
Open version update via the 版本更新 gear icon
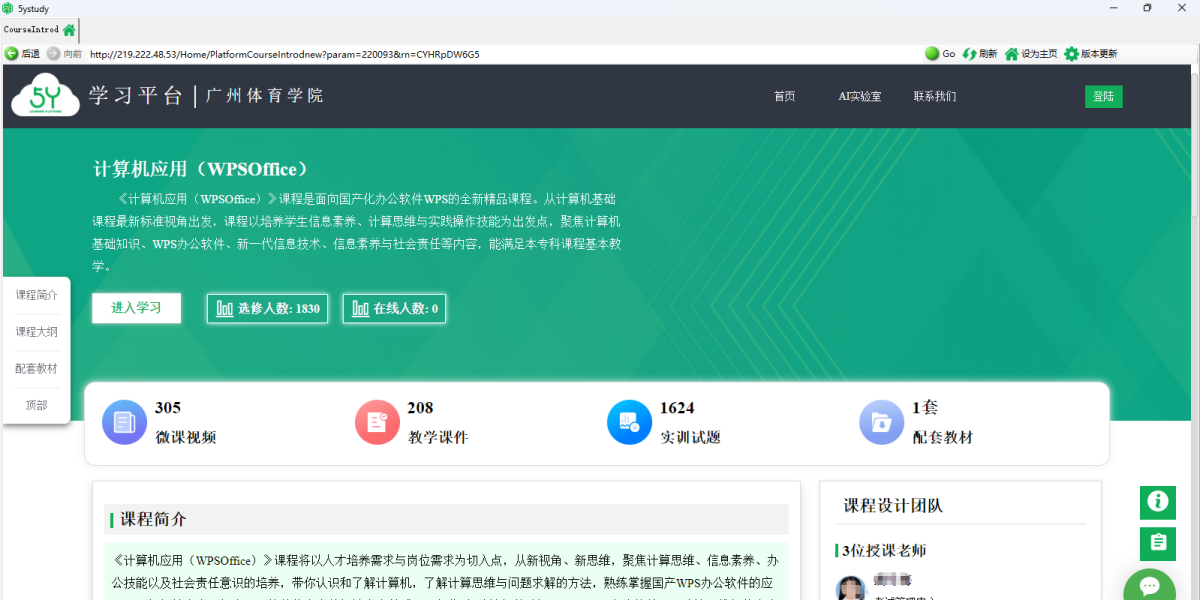coord(1069,54)
